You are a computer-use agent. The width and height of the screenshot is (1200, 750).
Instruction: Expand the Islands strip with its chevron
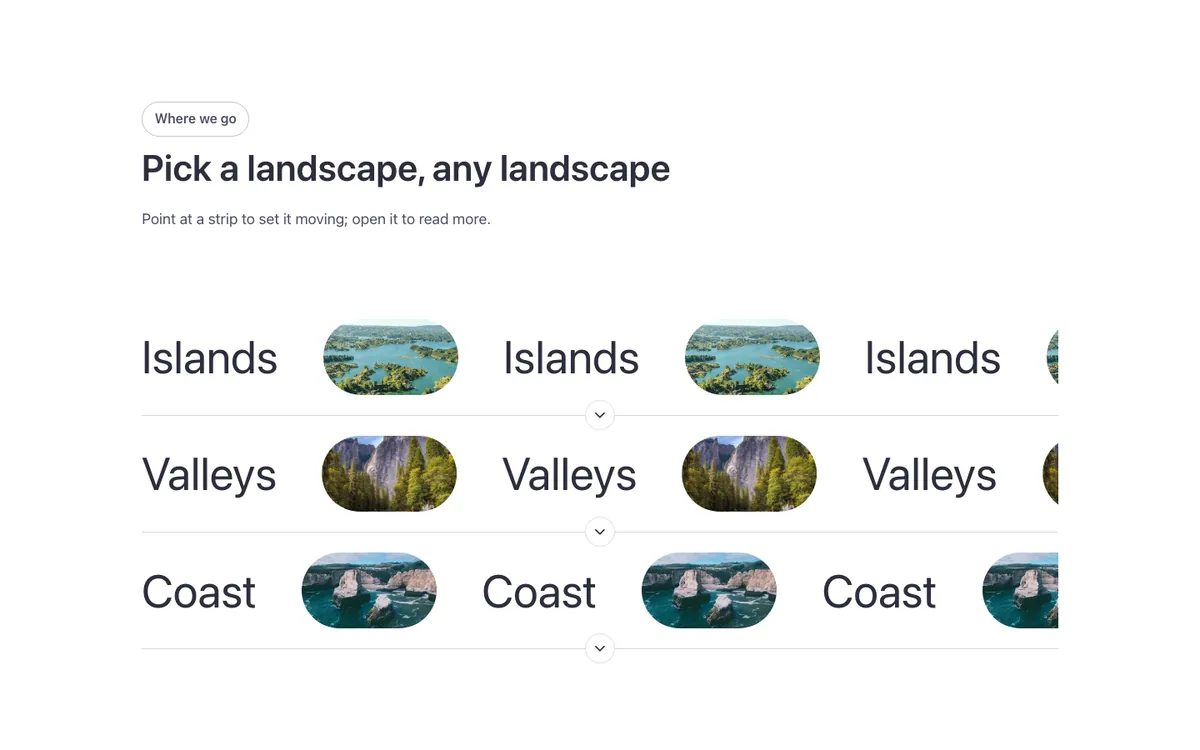tap(599, 415)
